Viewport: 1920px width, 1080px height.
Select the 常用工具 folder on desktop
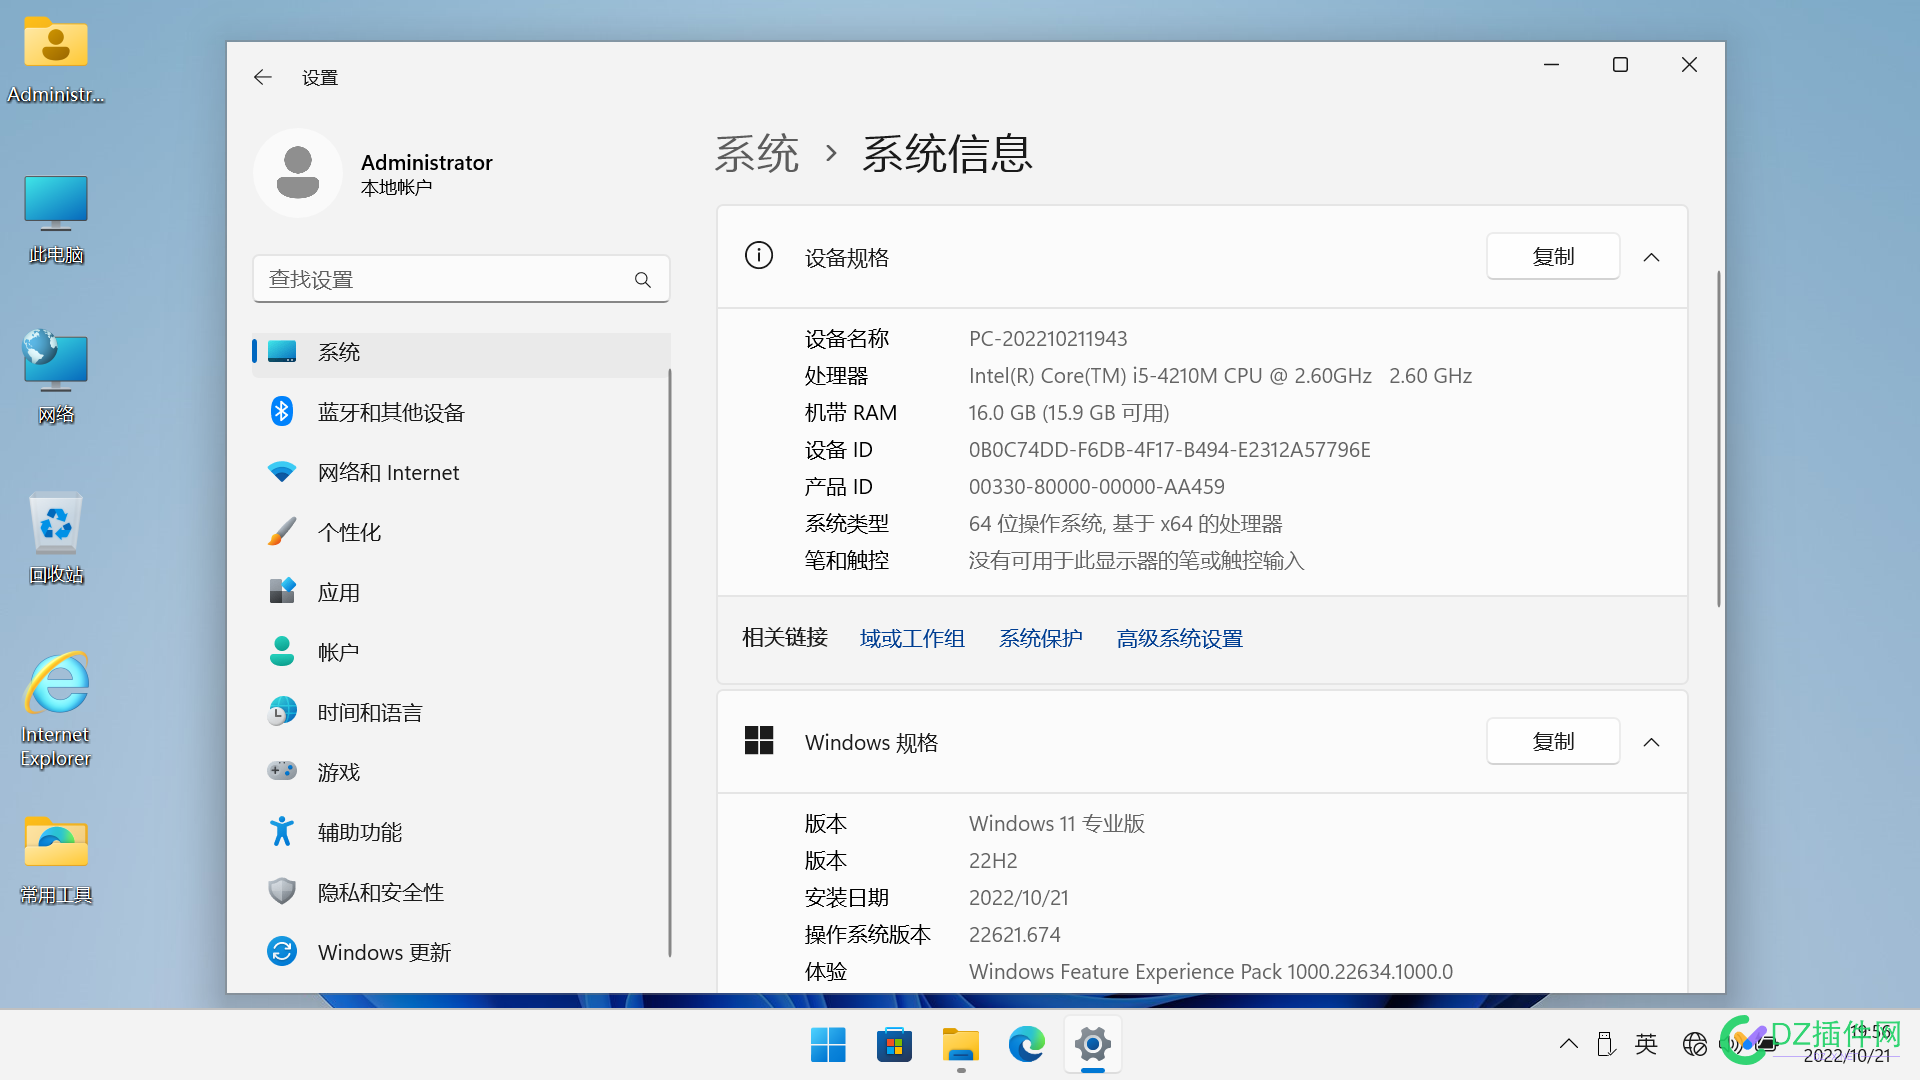[56, 860]
